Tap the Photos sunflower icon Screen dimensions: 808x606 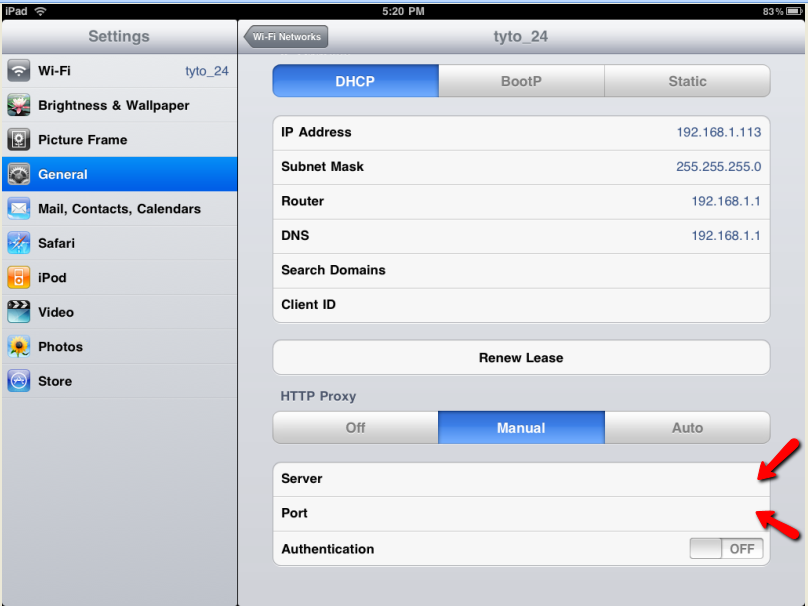19,347
